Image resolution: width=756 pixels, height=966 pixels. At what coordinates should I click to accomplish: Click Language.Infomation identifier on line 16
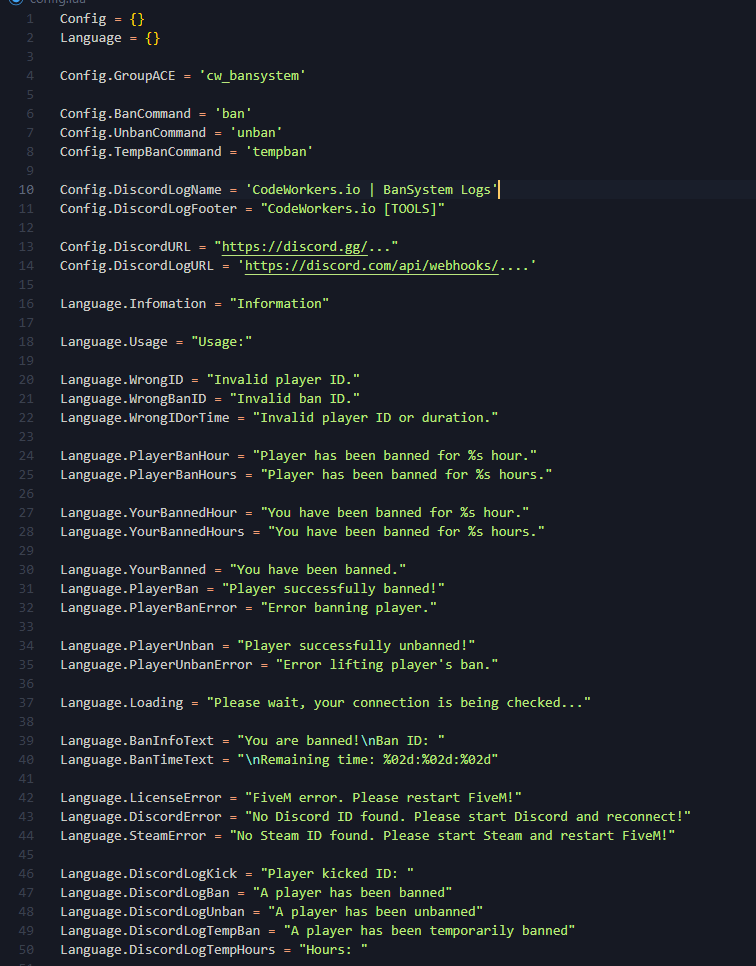[x=133, y=304]
